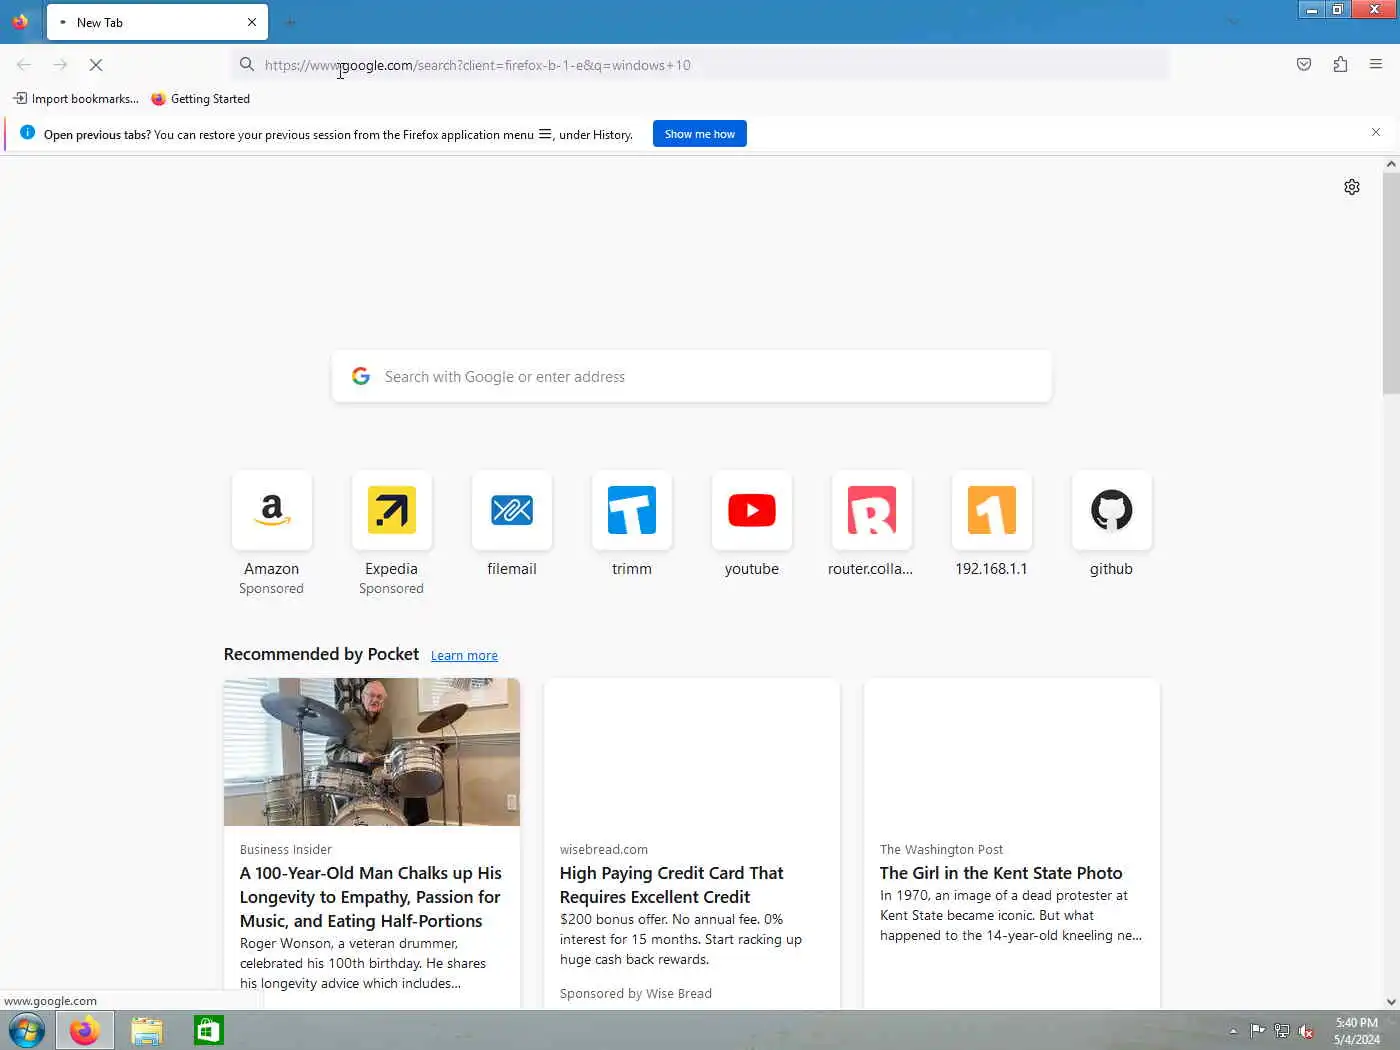Open the Firefox application menu hamburger
This screenshot has width=1400, height=1050.
tap(1376, 65)
